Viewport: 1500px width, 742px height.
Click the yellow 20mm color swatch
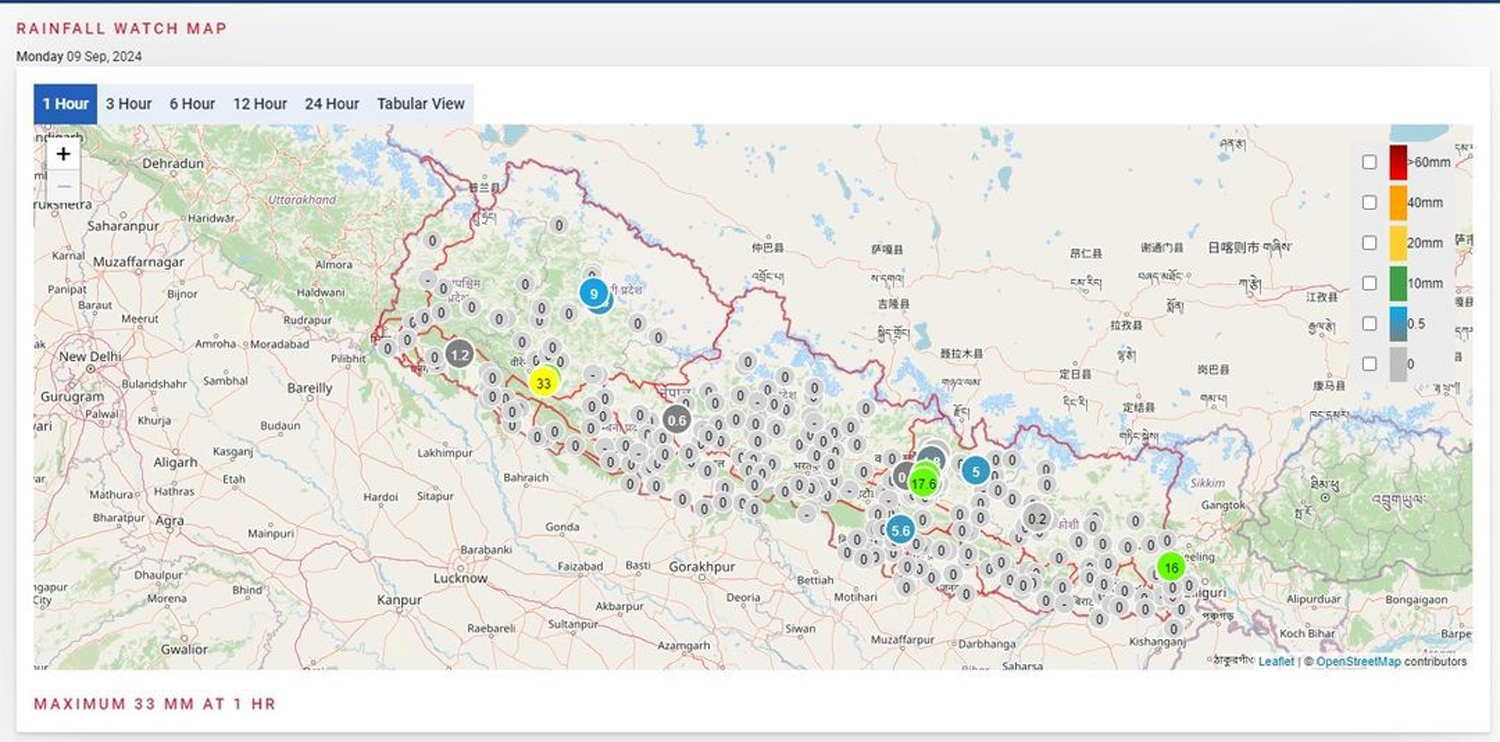pos(1397,242)
